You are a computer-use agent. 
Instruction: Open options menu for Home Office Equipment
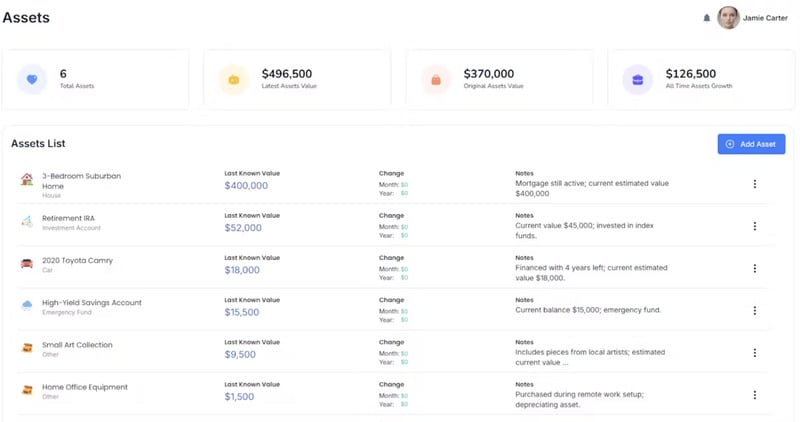tap(754, 394)
